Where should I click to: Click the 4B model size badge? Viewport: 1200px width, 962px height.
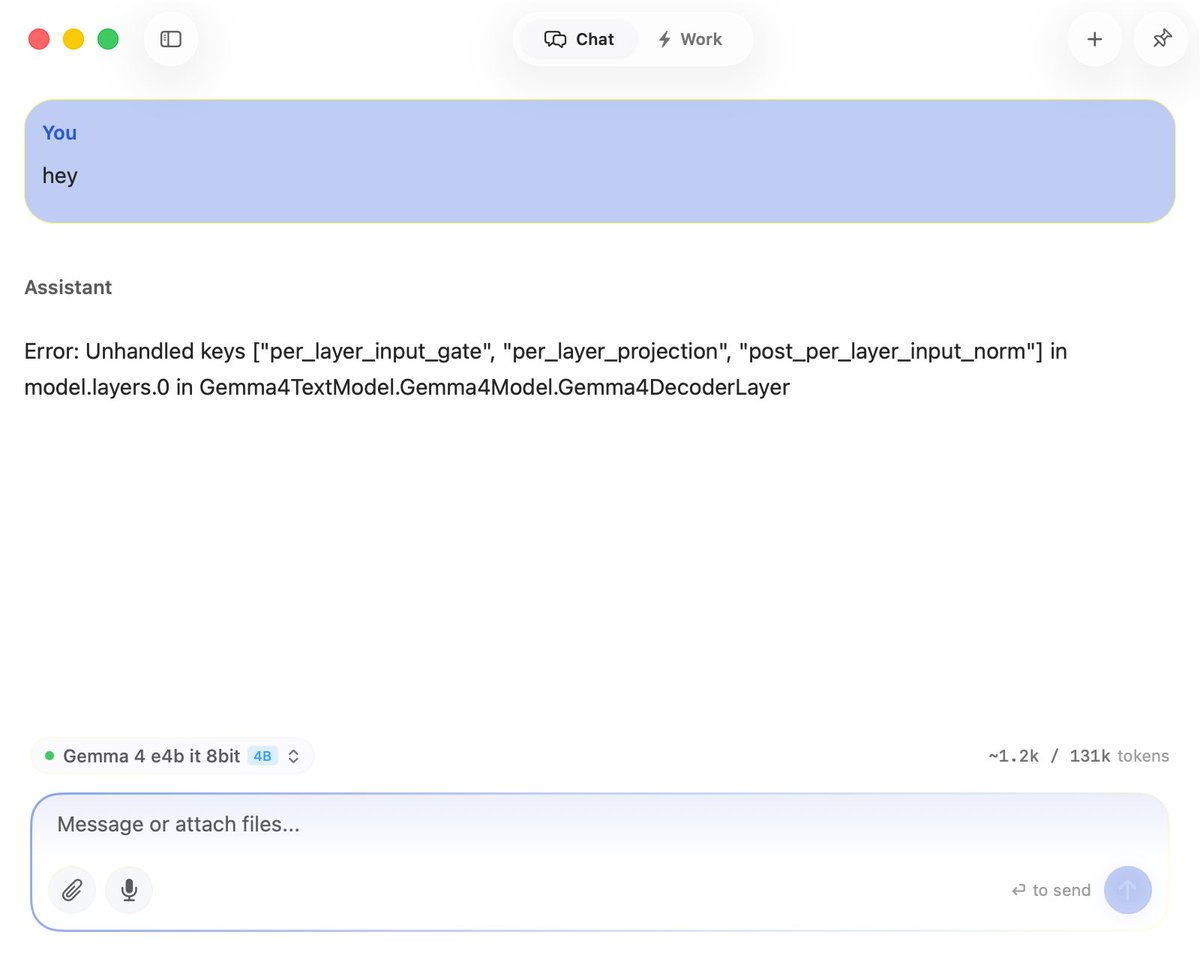(263, 756)
